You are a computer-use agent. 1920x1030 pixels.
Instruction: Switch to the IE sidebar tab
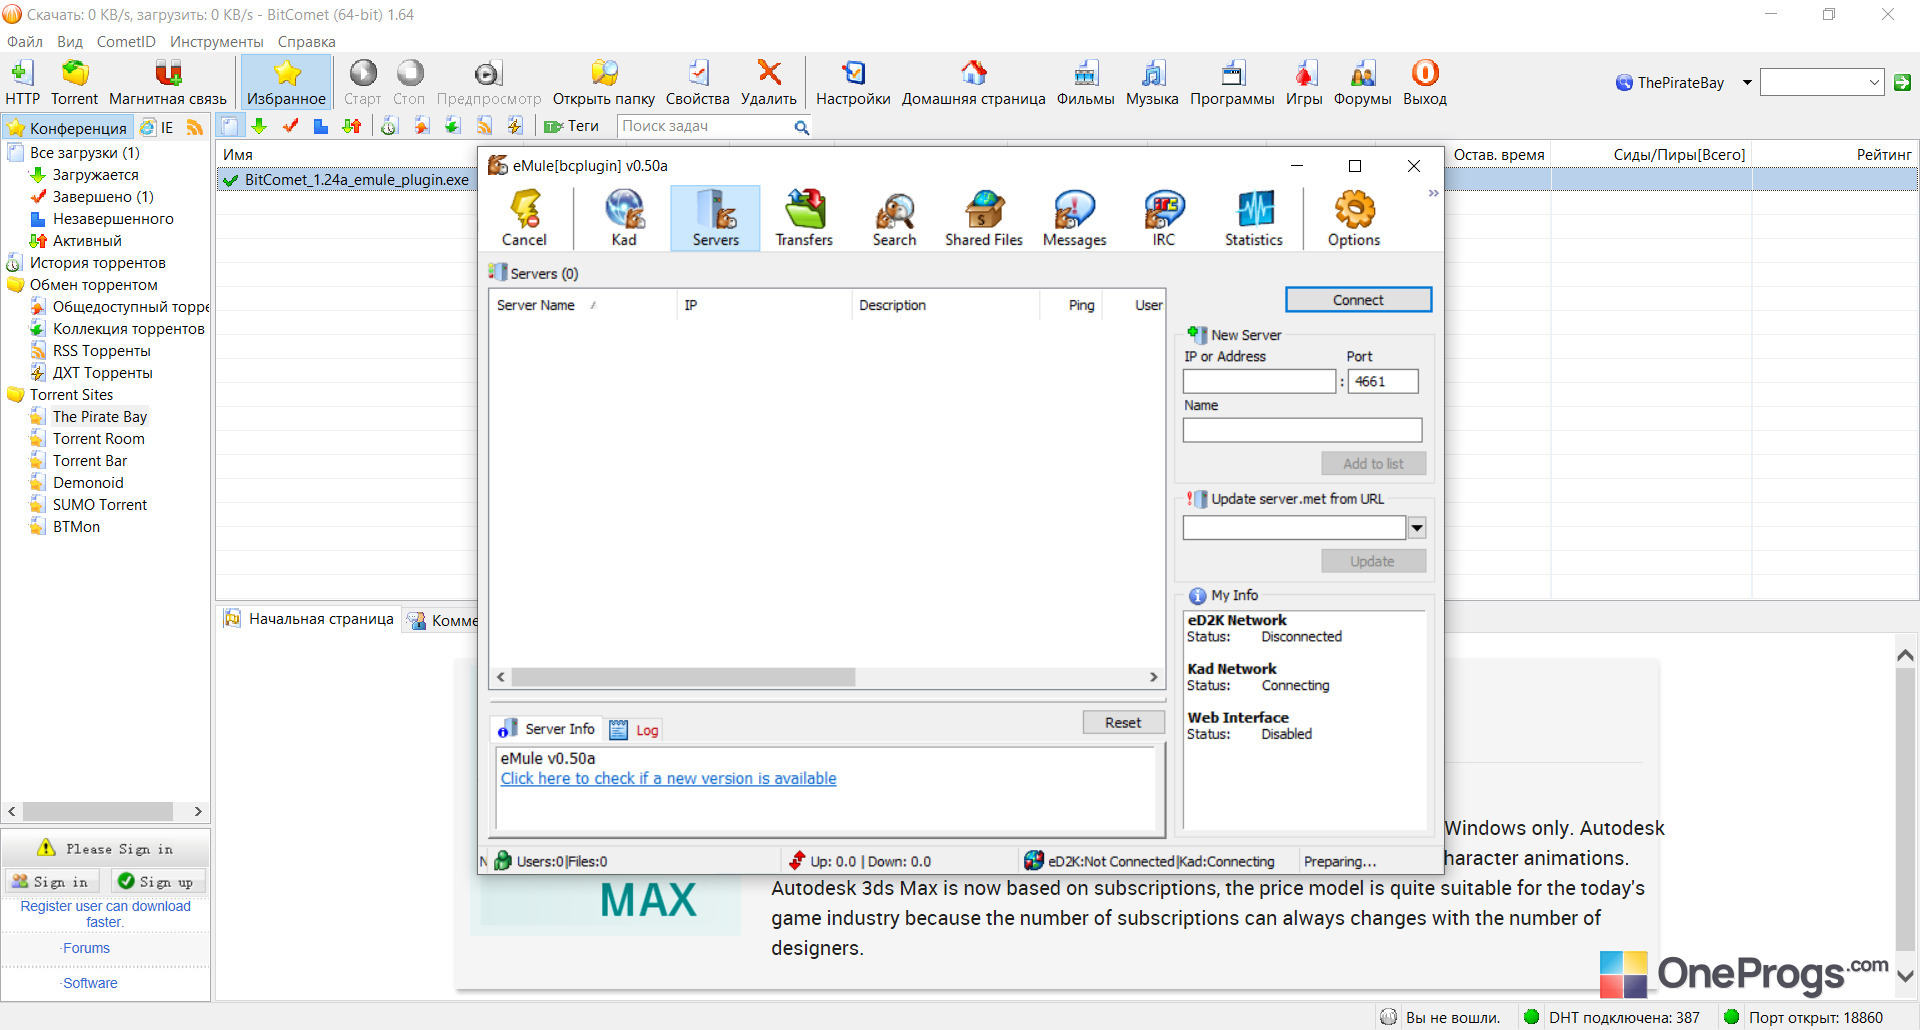pyautogui.click(x=158, y=128)
